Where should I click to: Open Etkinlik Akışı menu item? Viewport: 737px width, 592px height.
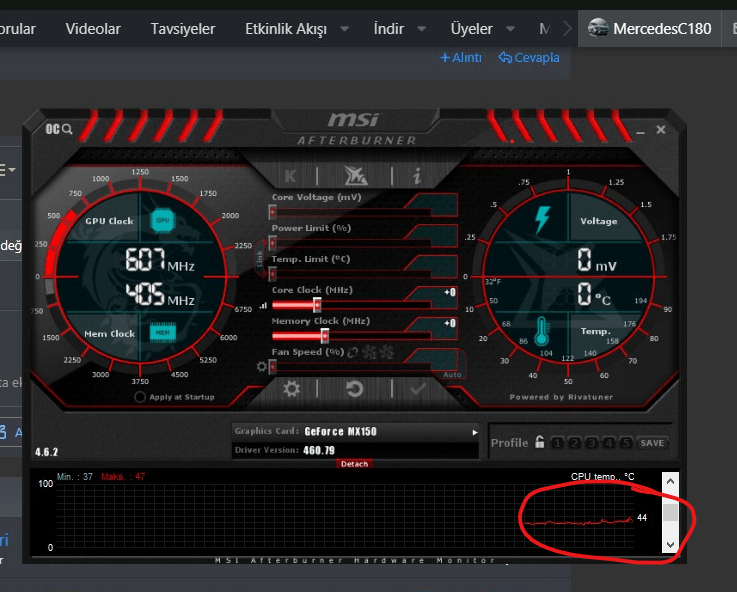(286, 29)
